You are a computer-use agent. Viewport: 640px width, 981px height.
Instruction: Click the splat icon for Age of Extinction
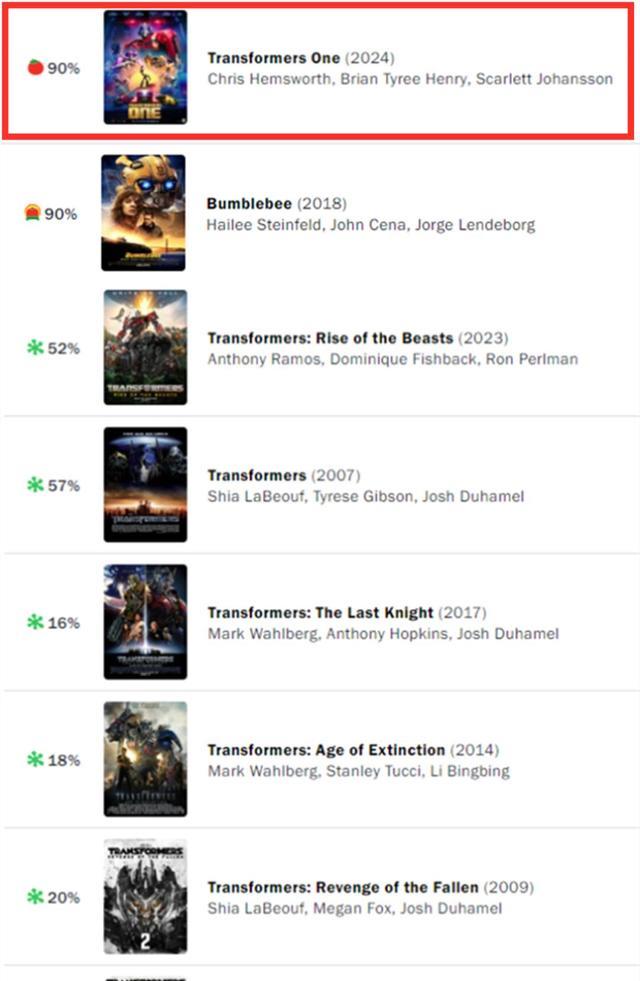pos(35,759)
